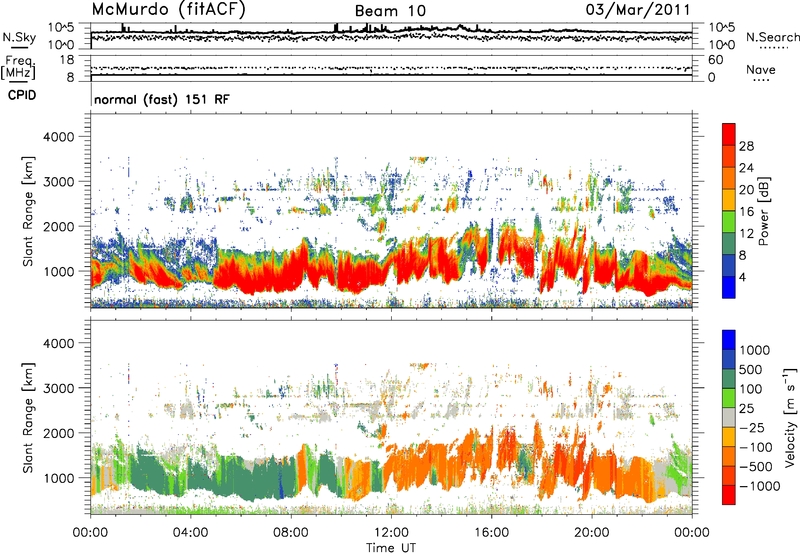Click the 60 Nave axis value
This screenshot has height=554, width=800.
click(x=716, y=60)
